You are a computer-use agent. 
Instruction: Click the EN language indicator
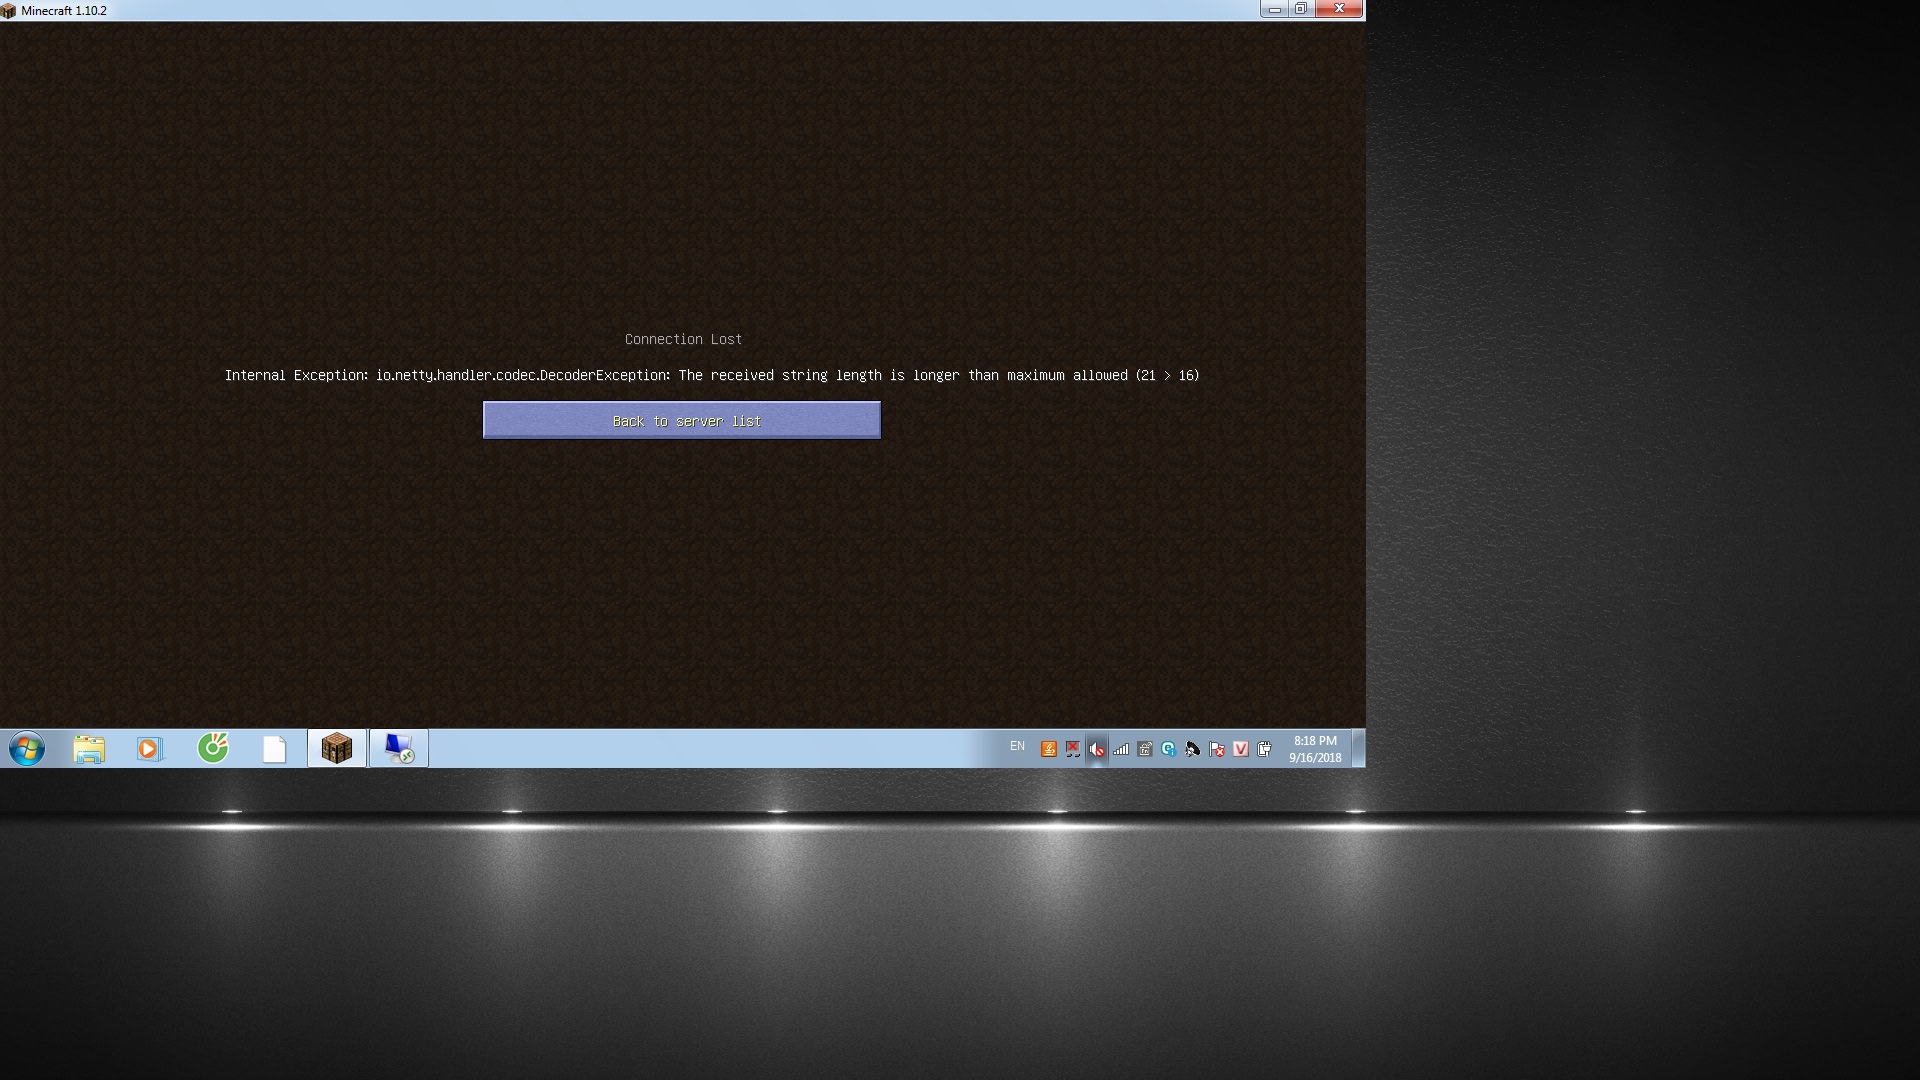point(1017,746)
